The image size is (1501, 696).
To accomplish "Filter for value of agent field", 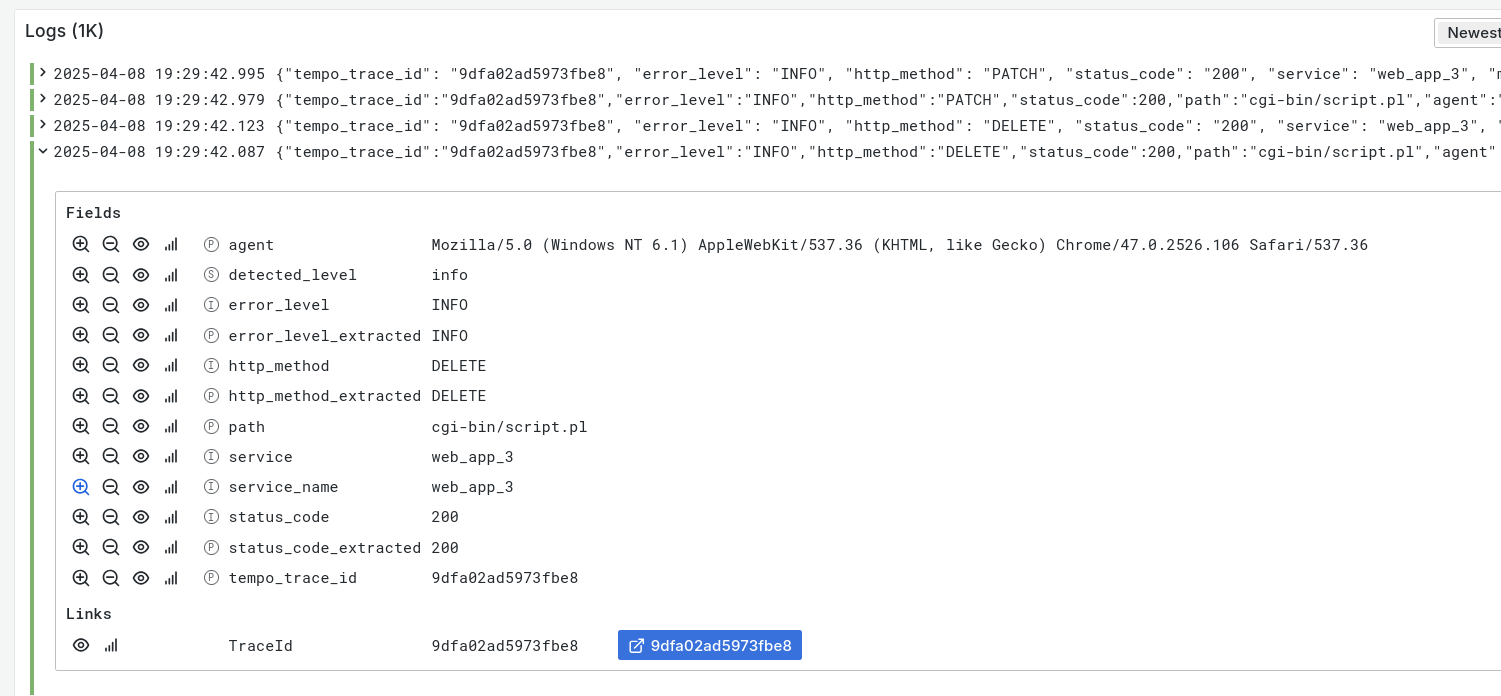I will [x=81, y=244].
